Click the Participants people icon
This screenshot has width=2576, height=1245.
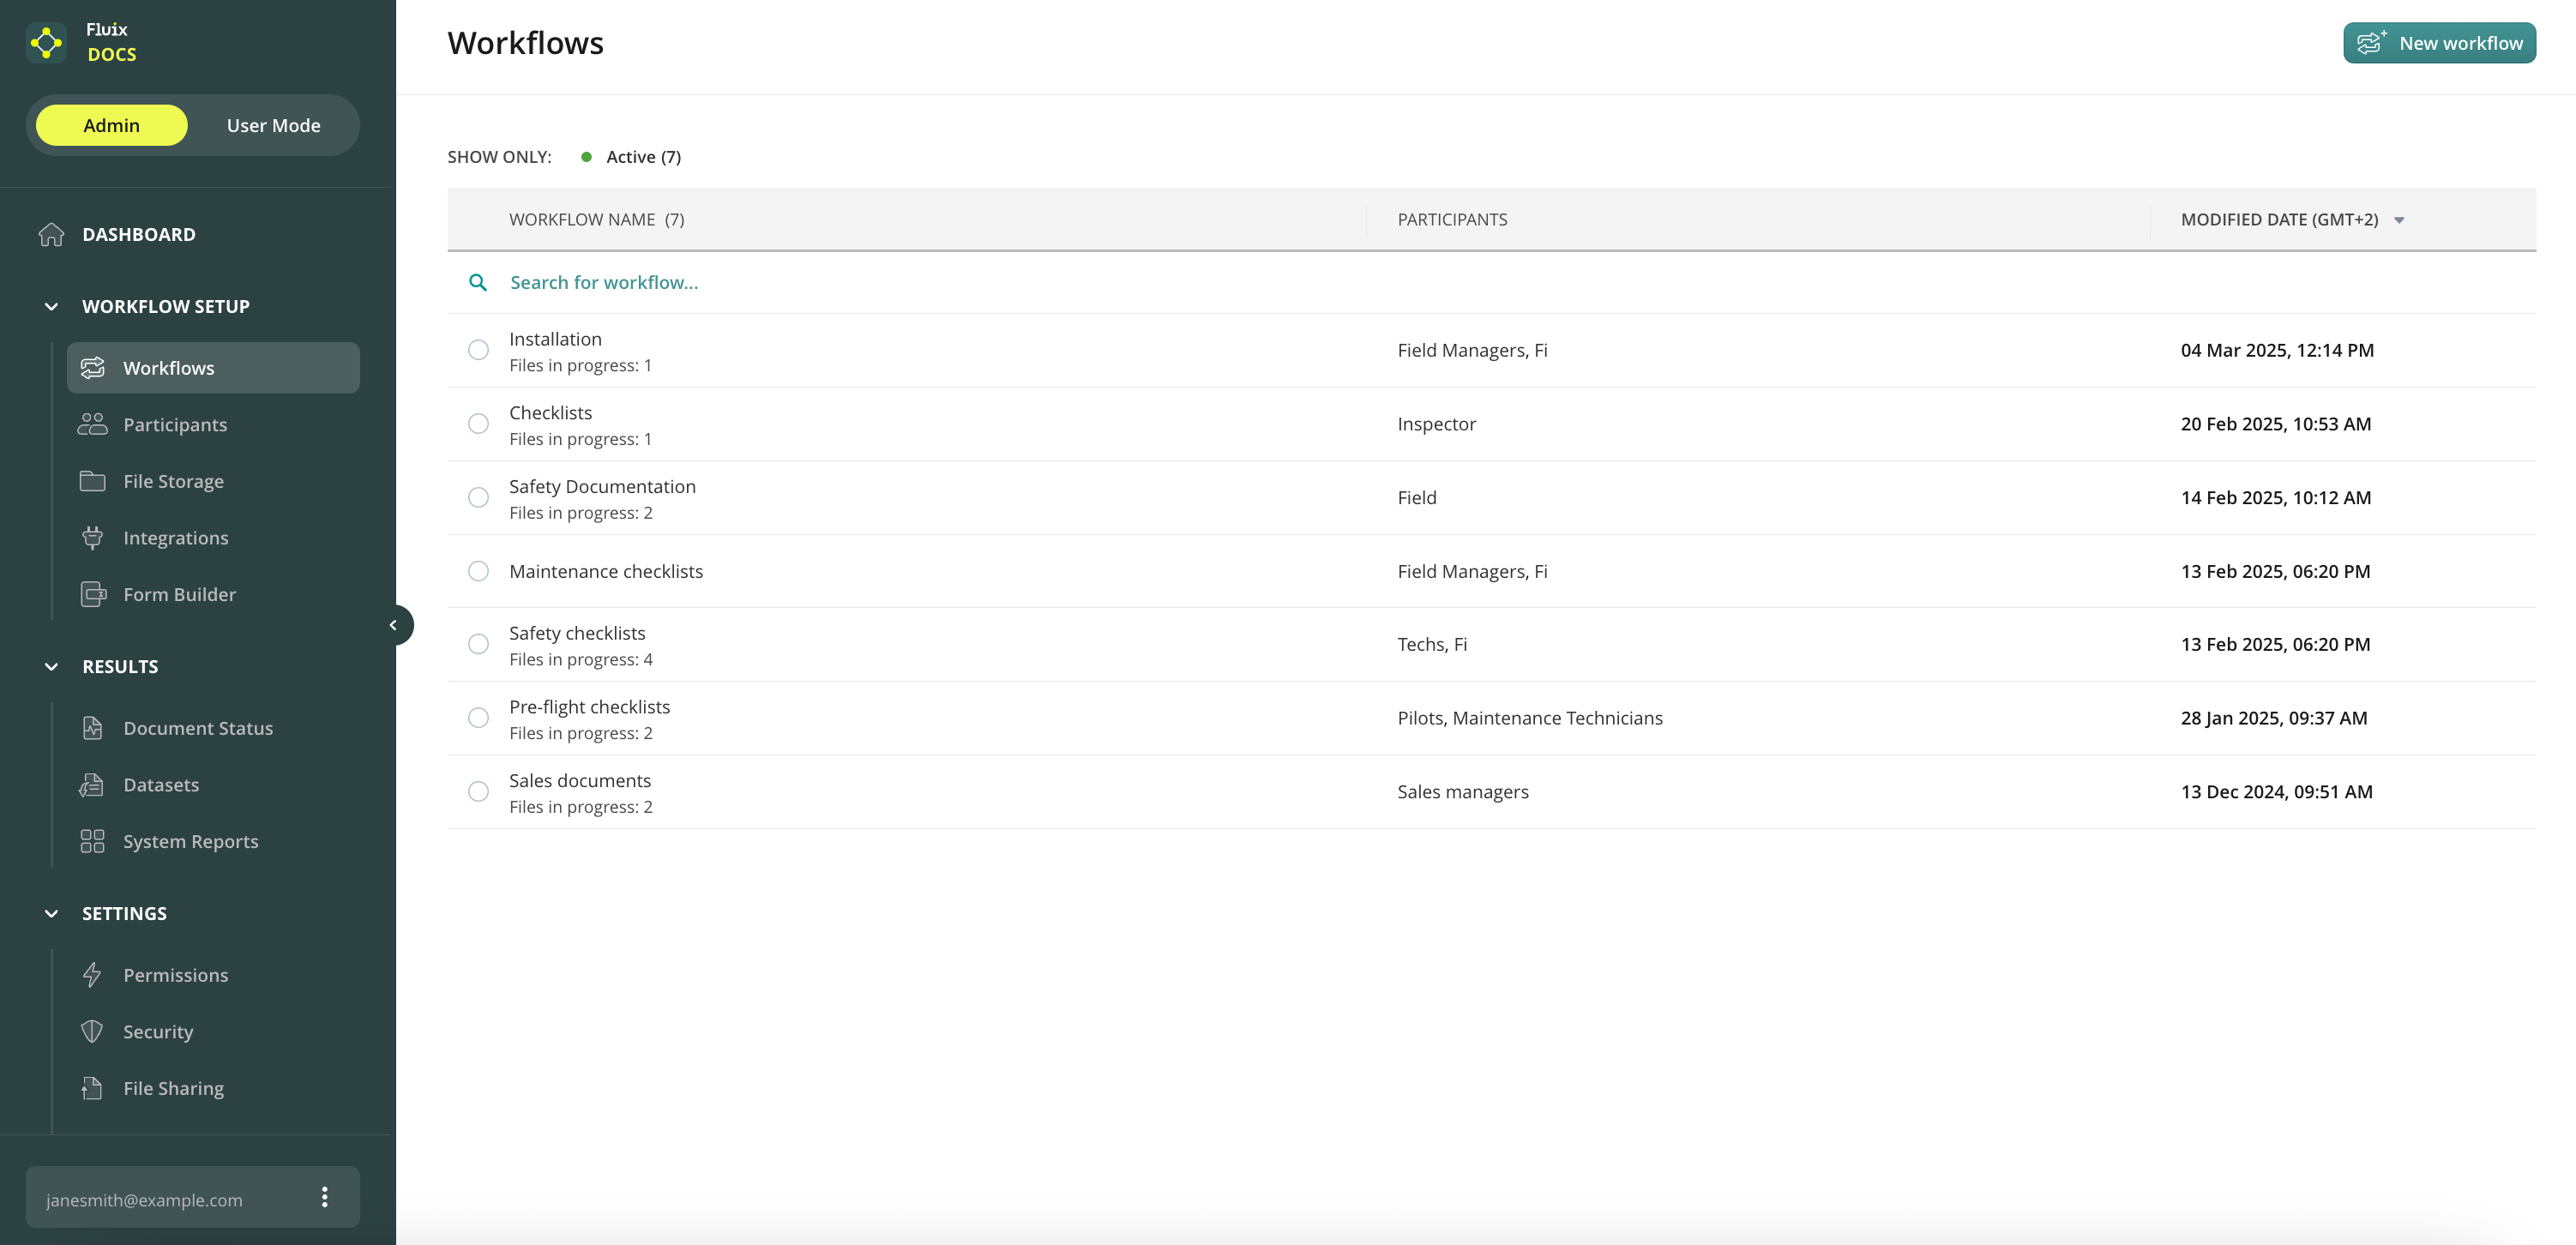click(92, 424)
